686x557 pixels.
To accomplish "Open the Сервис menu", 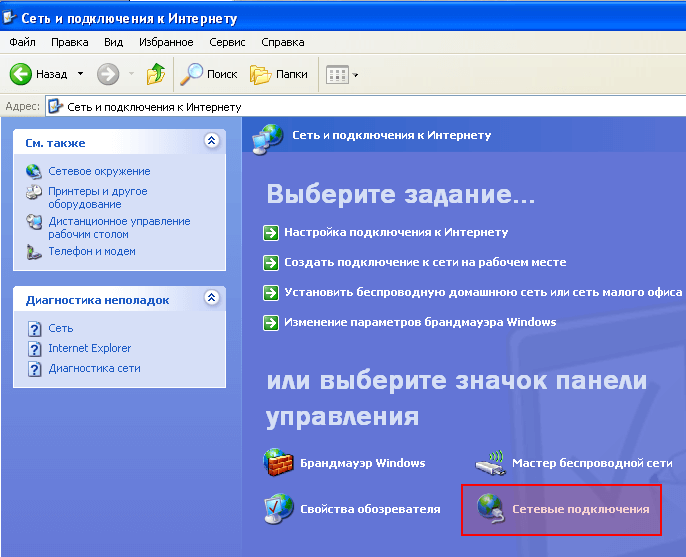I will click(227, 42).
